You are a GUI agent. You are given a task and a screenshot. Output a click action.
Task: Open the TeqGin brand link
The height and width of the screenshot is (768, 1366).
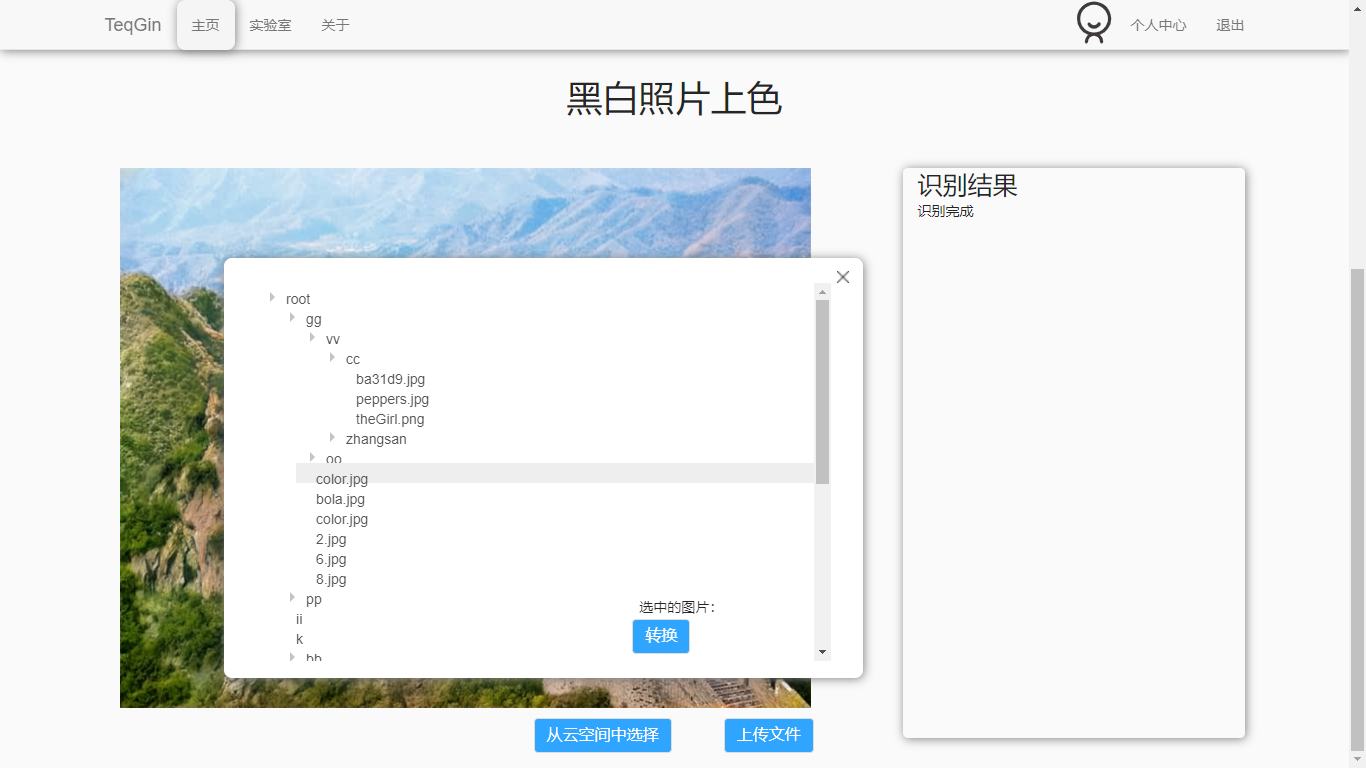[x=133, y=25]
